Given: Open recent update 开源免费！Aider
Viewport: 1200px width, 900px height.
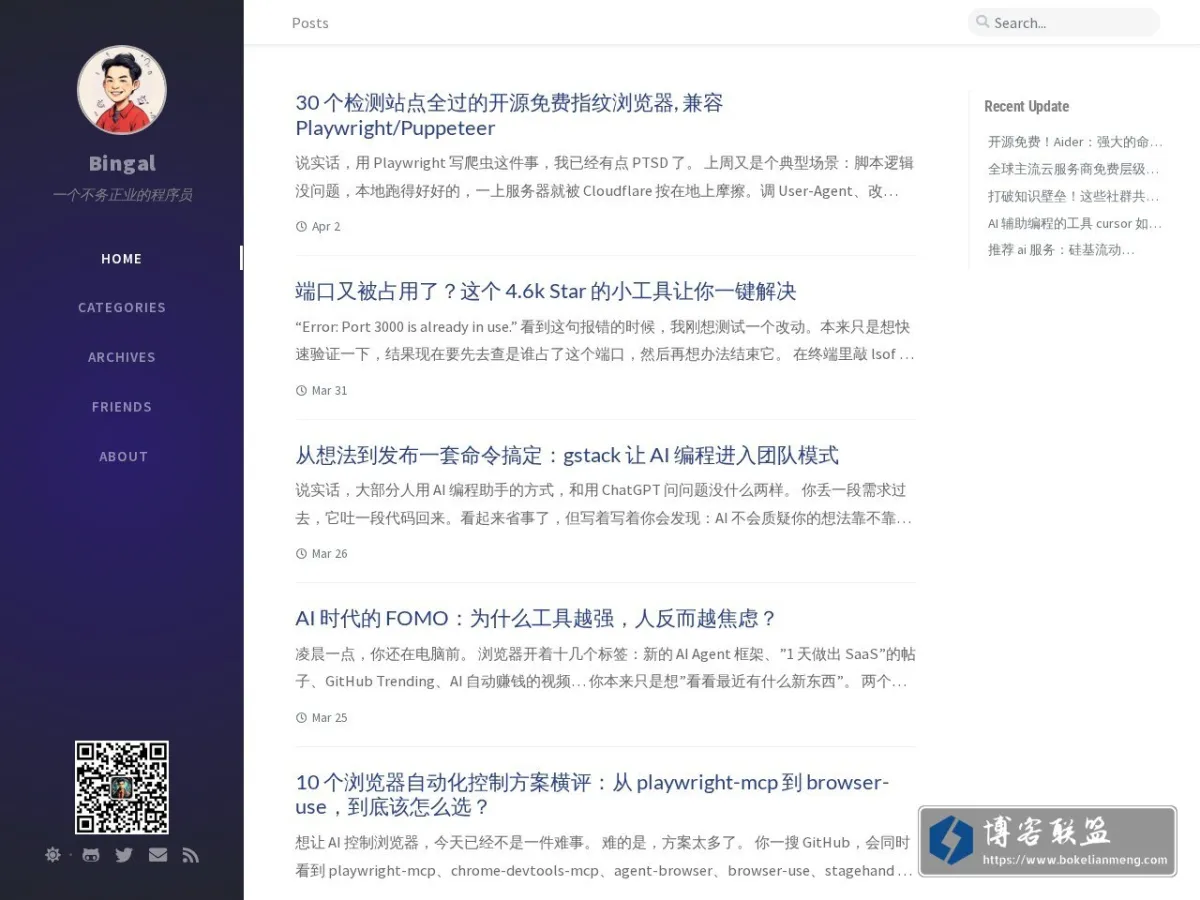Looking at the screenshot, I should (1075, 142).
